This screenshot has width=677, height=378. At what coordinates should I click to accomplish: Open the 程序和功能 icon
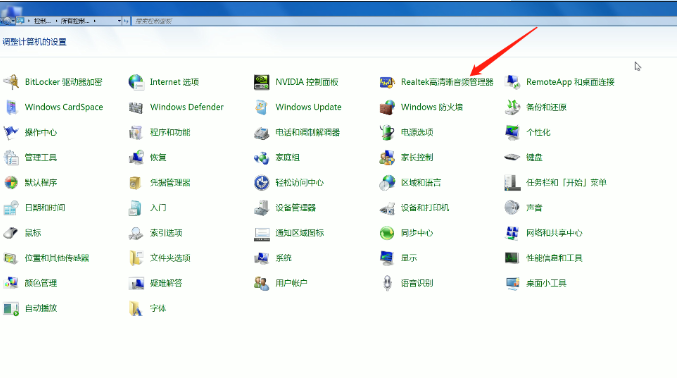coord(136,132)
